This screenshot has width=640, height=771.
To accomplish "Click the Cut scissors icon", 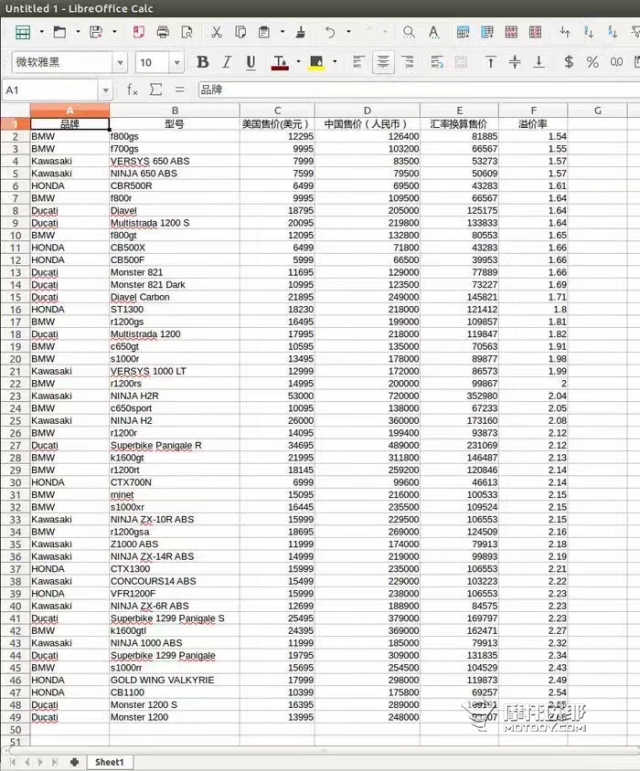I will coord(216,32).
